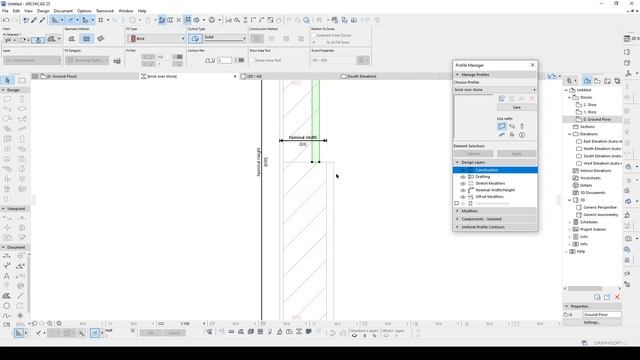Click the red delete X at Navigator bottom

pyautogui.click(x=617, y=297)
